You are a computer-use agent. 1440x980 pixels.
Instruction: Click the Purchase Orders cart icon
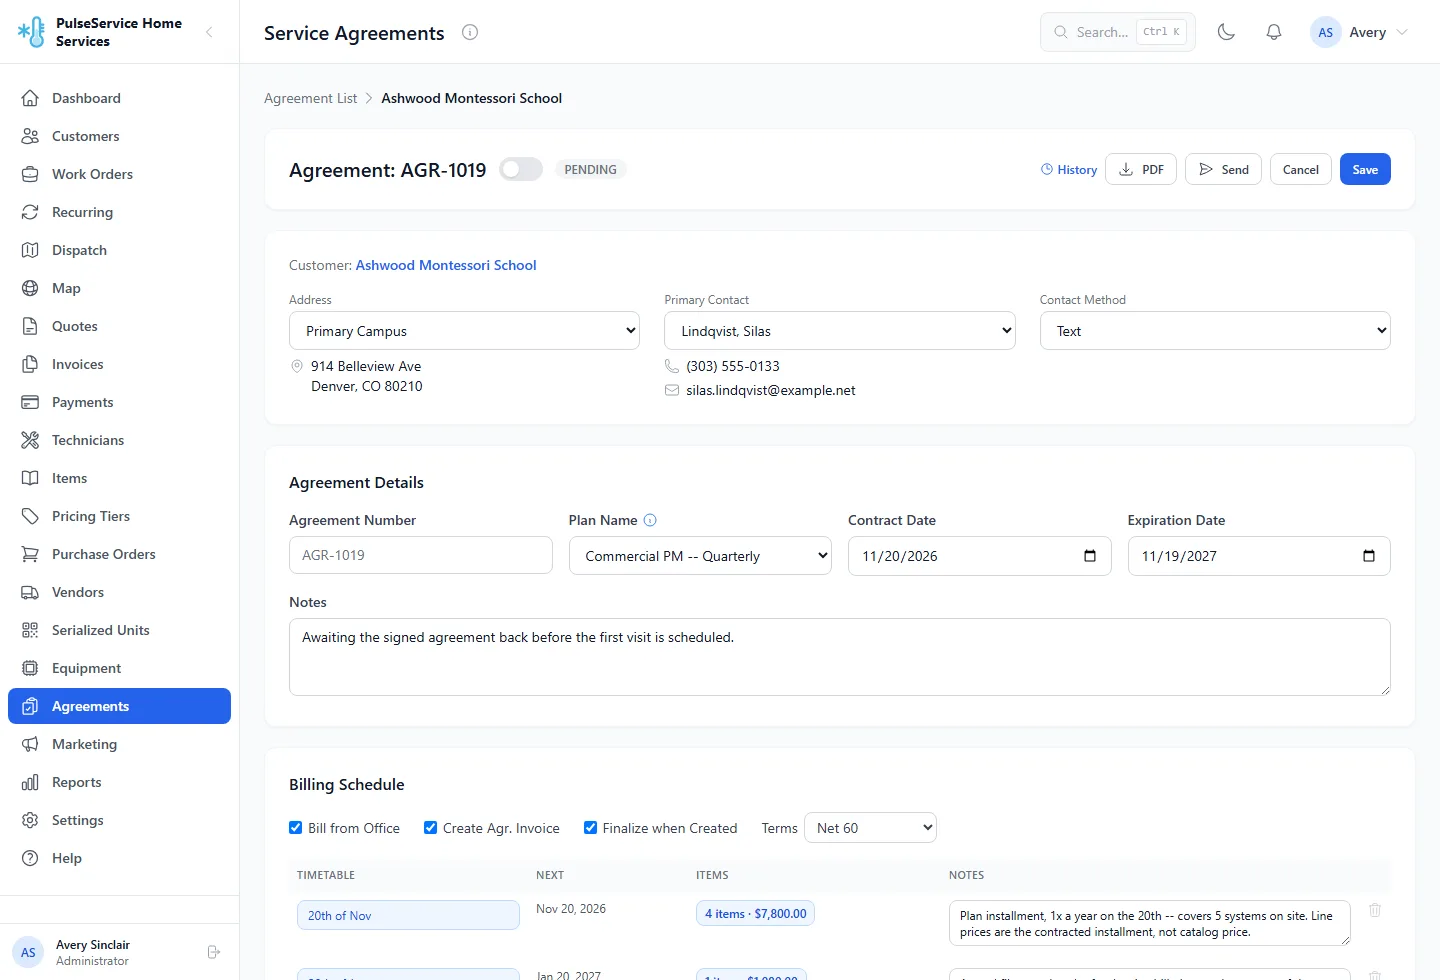point(30,554)
